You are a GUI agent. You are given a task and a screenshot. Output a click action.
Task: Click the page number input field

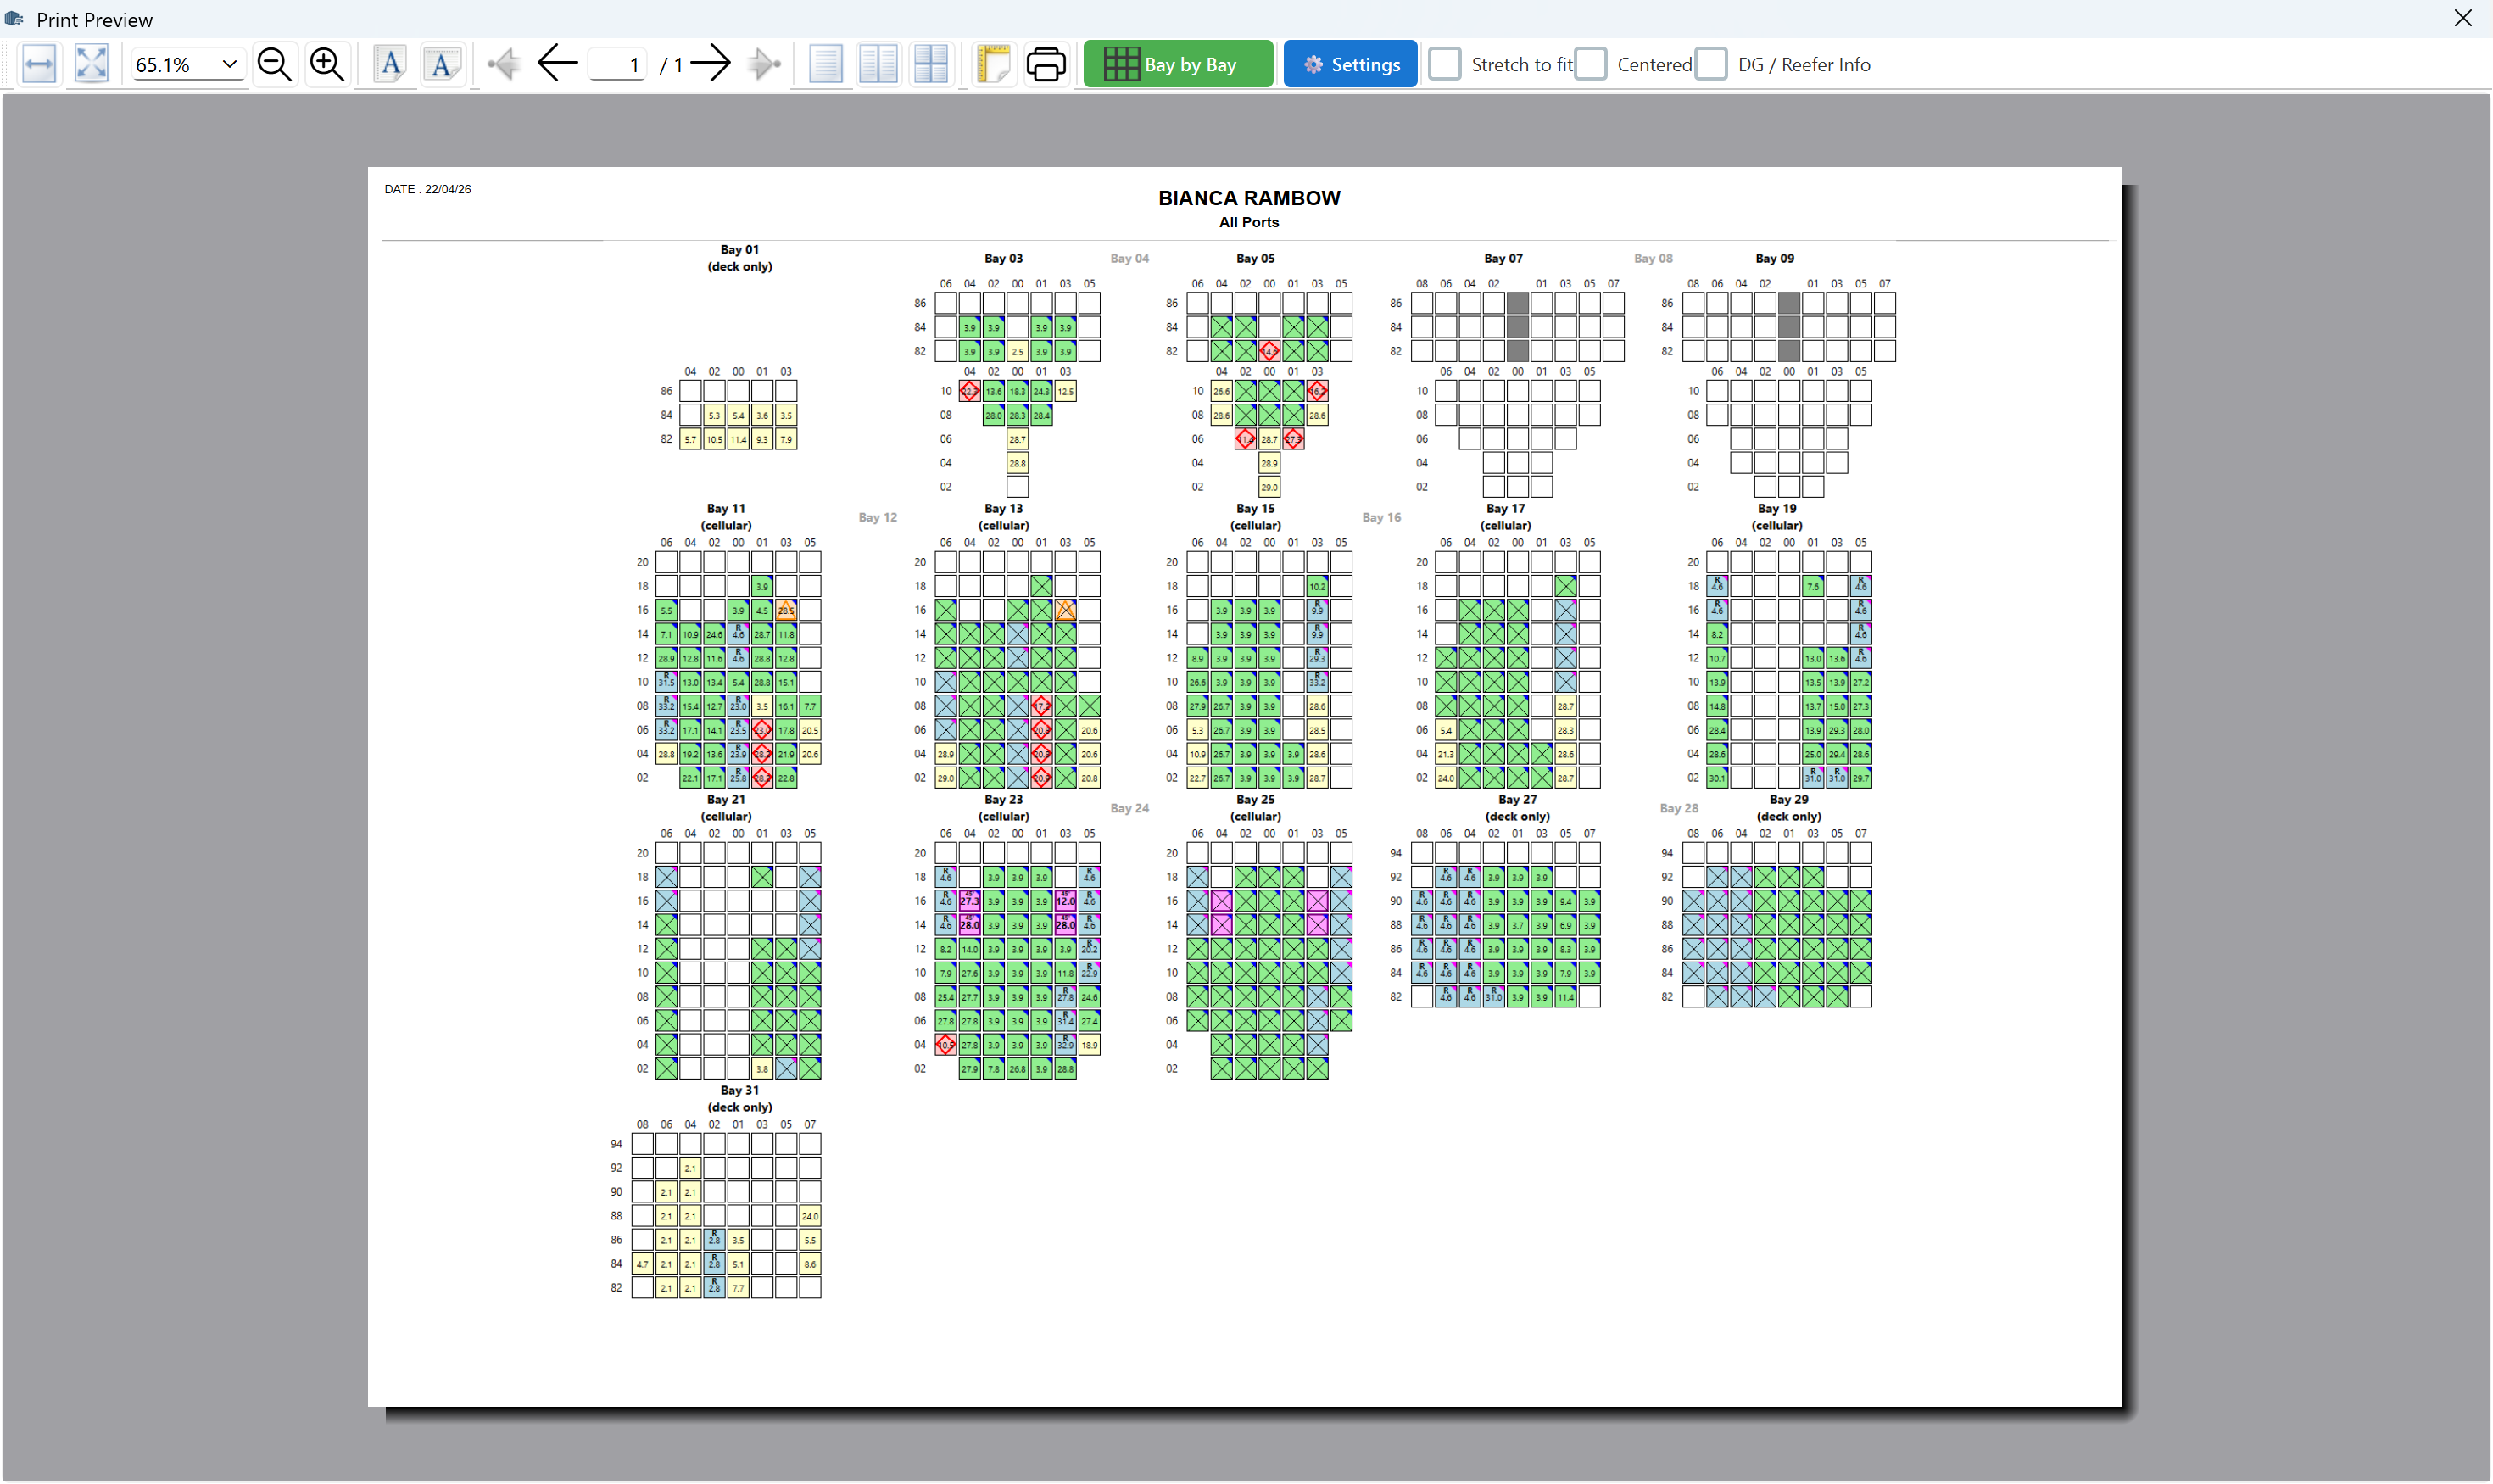619,65
